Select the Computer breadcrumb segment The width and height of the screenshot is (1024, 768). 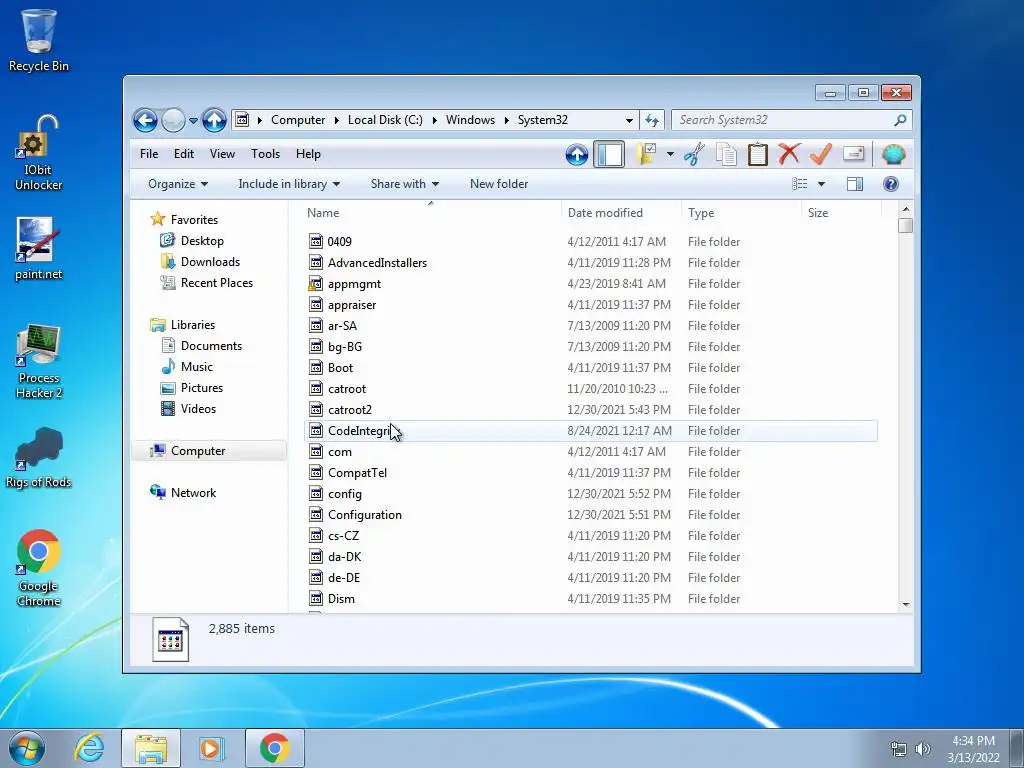click(298, 120)
